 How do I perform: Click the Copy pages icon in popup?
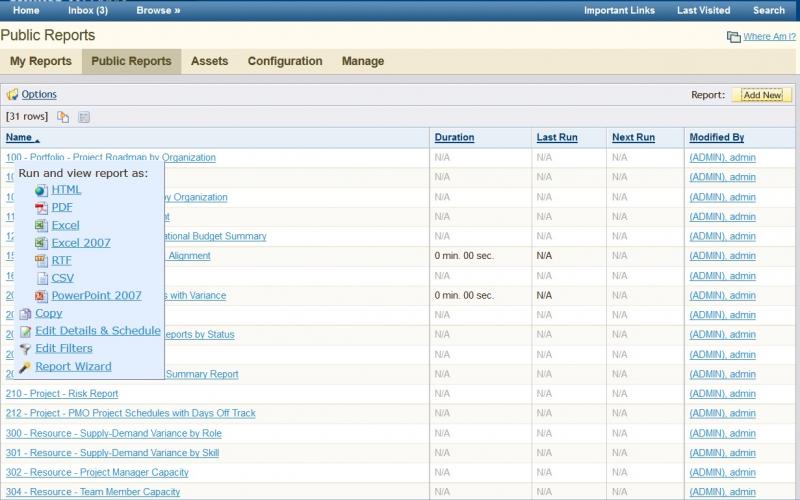click(25, 314)
